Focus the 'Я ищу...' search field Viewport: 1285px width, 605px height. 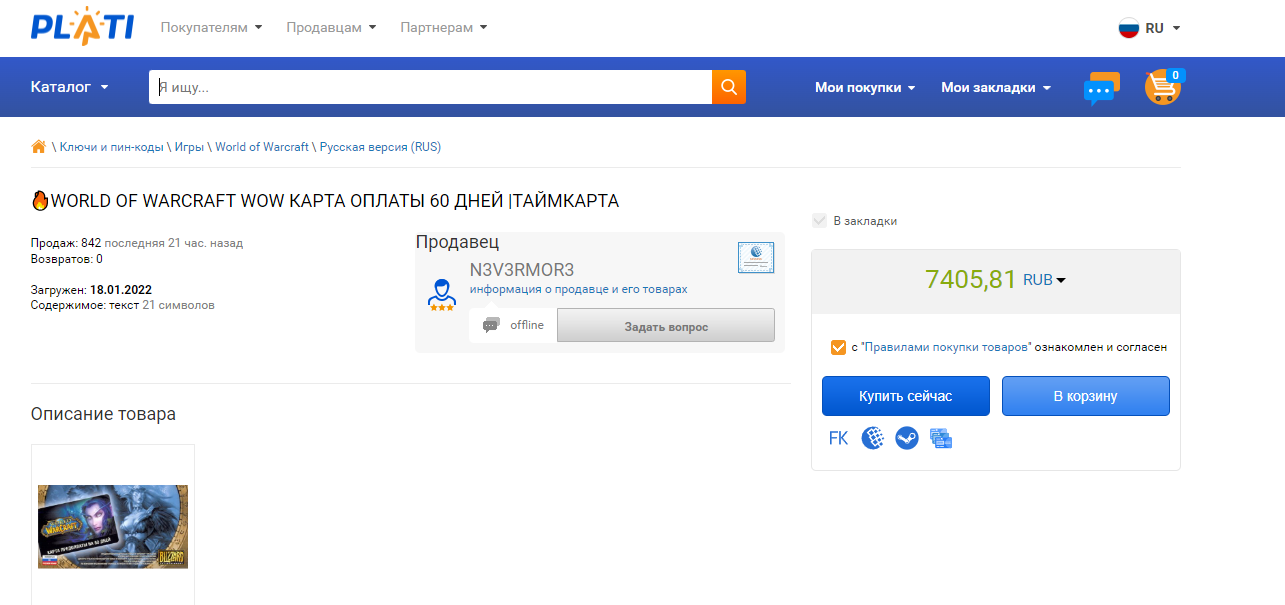coord(430,87)
